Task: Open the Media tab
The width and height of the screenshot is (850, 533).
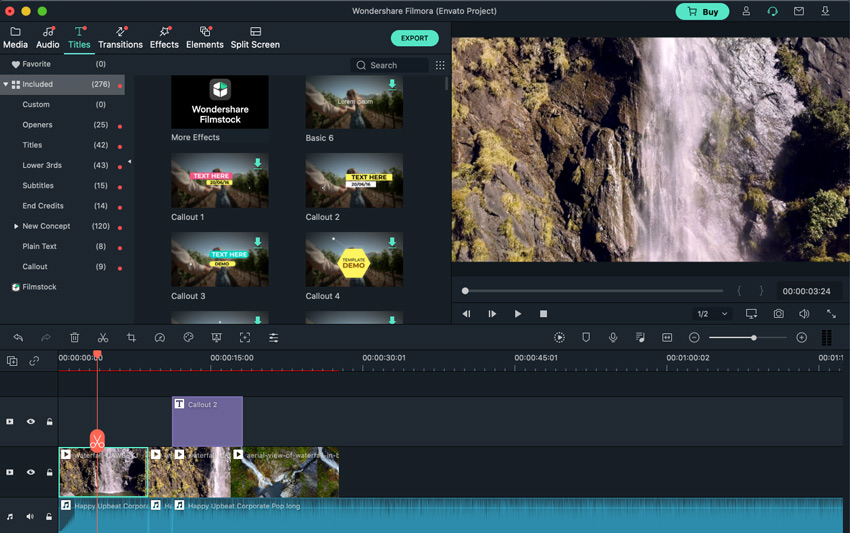Action: click(15, 38)
